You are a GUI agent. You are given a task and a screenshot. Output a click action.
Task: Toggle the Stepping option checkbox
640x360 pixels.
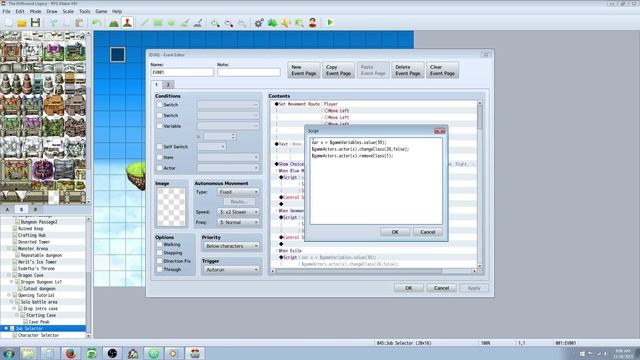[160, 253]
